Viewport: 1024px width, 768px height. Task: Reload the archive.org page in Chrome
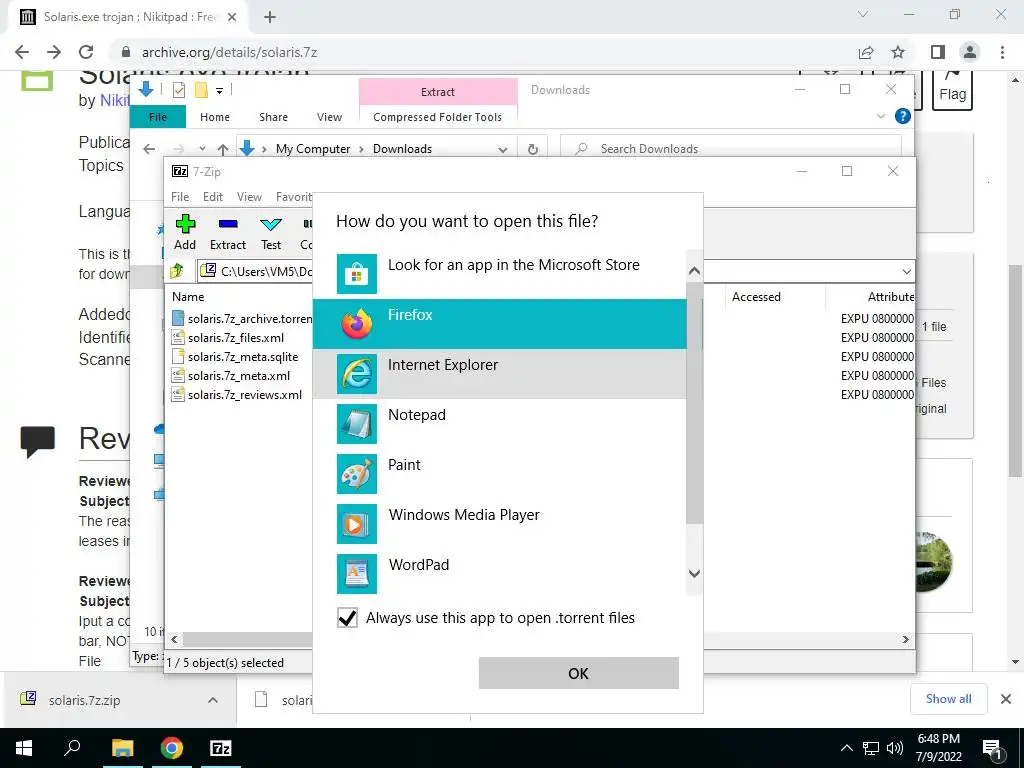point(86,52)
